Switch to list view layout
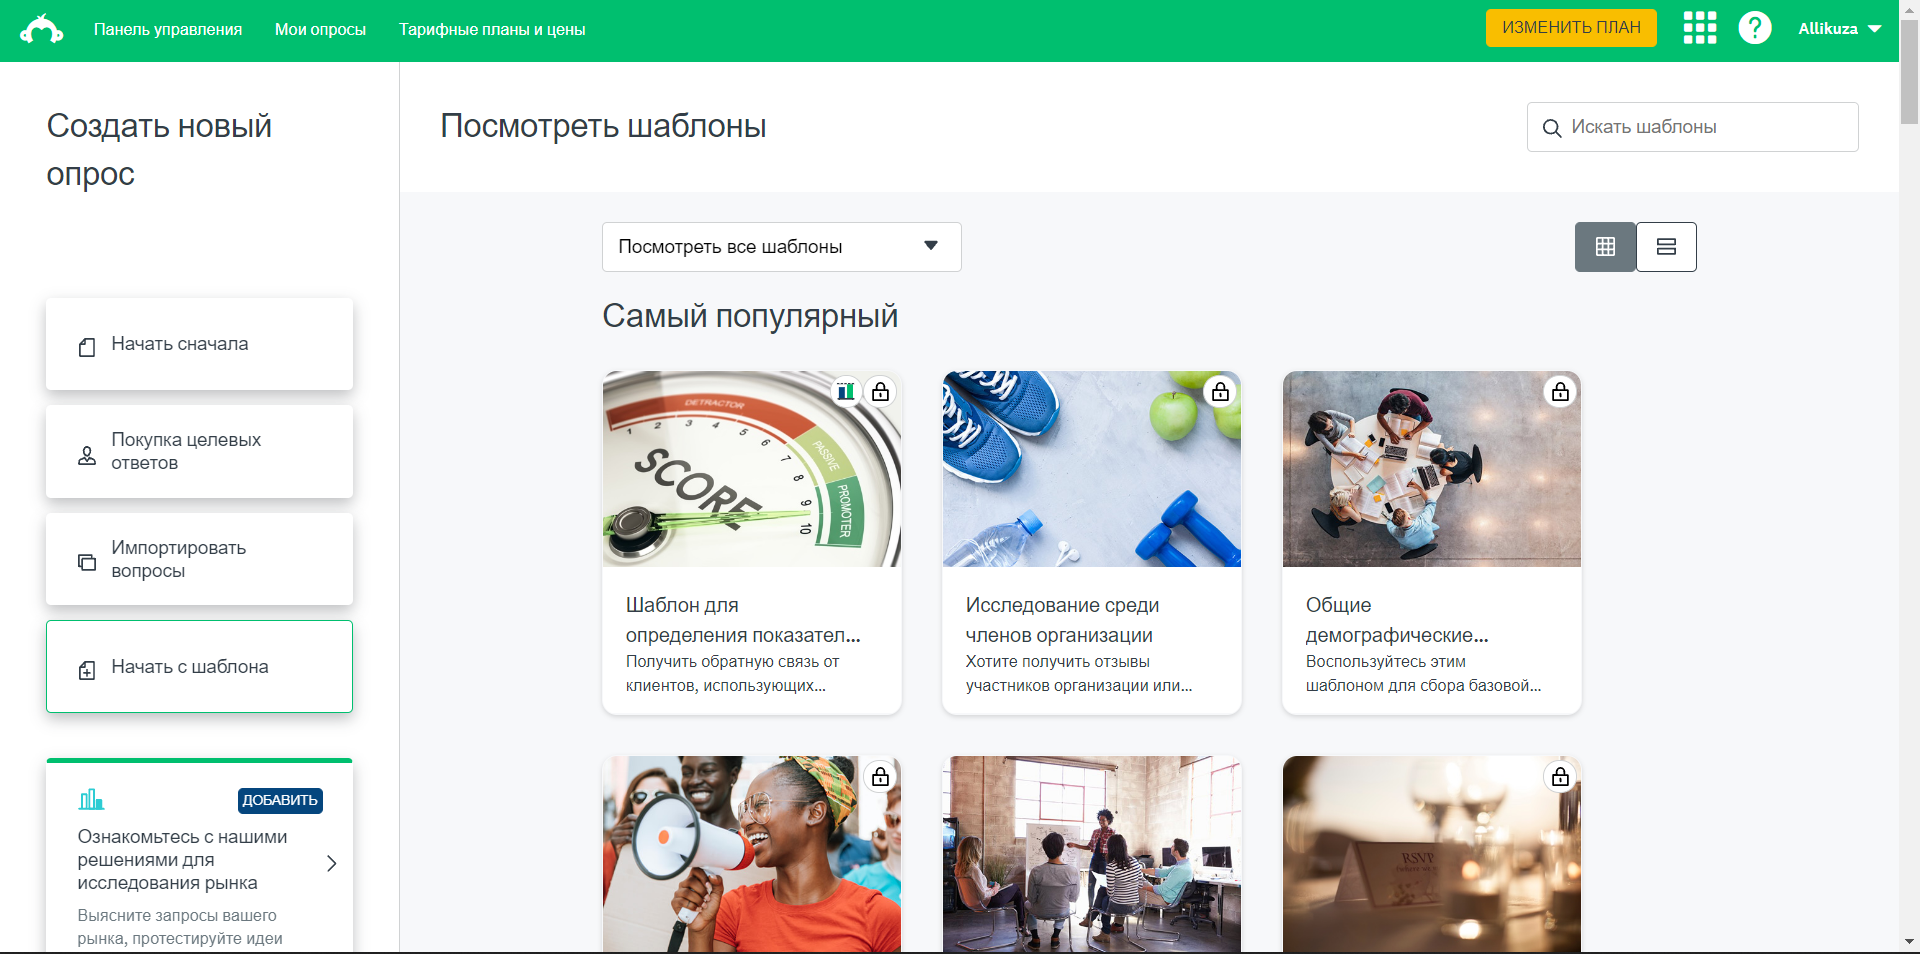Image resolution: width=1920 pixels, height=954 pixels. click(1666, 247)
